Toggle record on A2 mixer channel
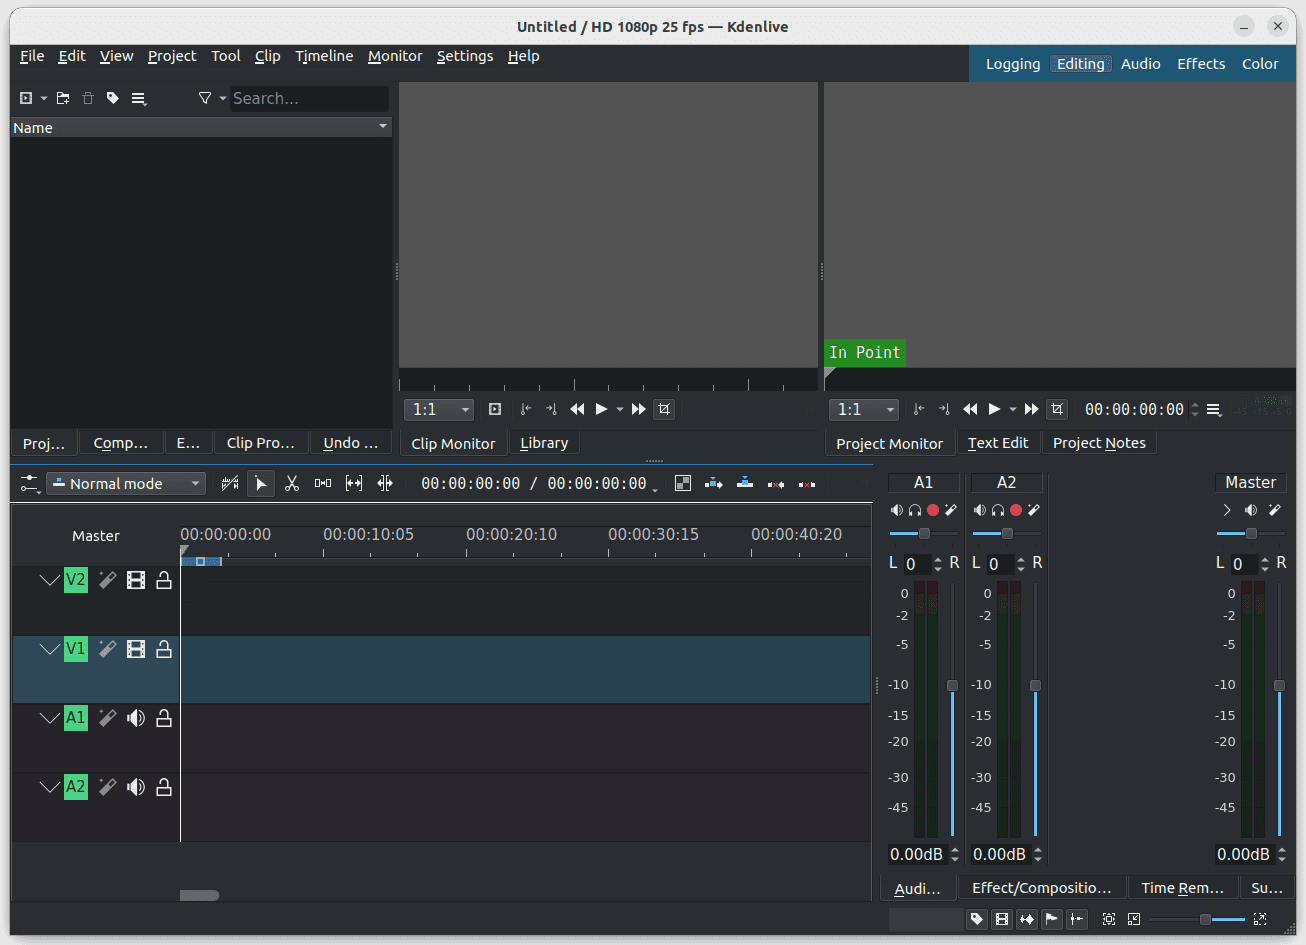 pyautogui.click(x=1016, y=510)
